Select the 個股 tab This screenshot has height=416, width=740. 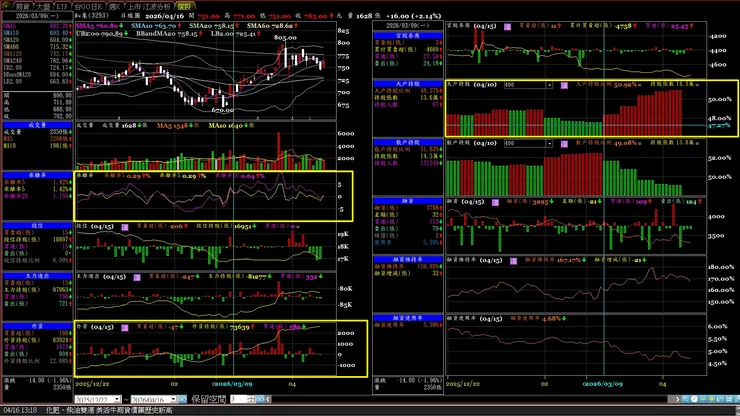pos(184,6)
